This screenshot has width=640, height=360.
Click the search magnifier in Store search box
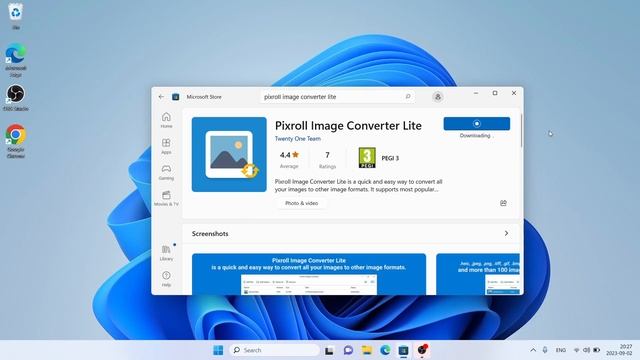(x=408, y=96)
